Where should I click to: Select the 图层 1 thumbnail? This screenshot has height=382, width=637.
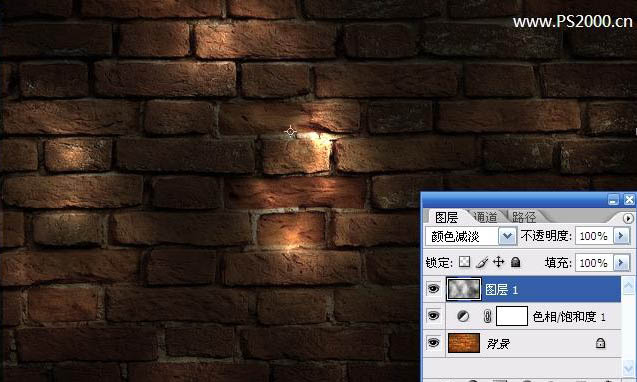pyautogui.click(x=464, y=289)
